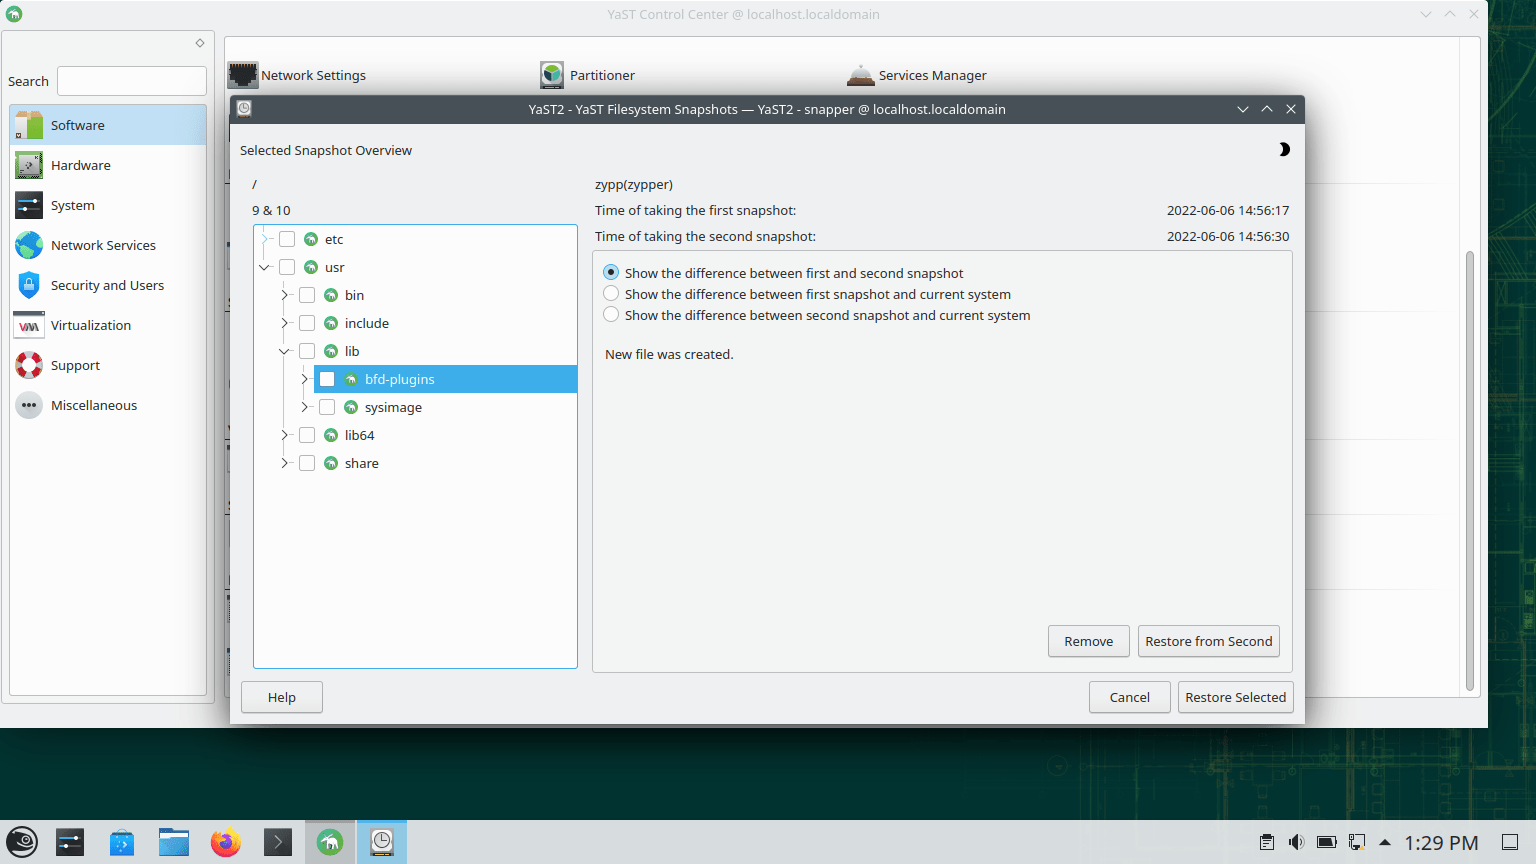Click the System category icon

click(29, 205)
